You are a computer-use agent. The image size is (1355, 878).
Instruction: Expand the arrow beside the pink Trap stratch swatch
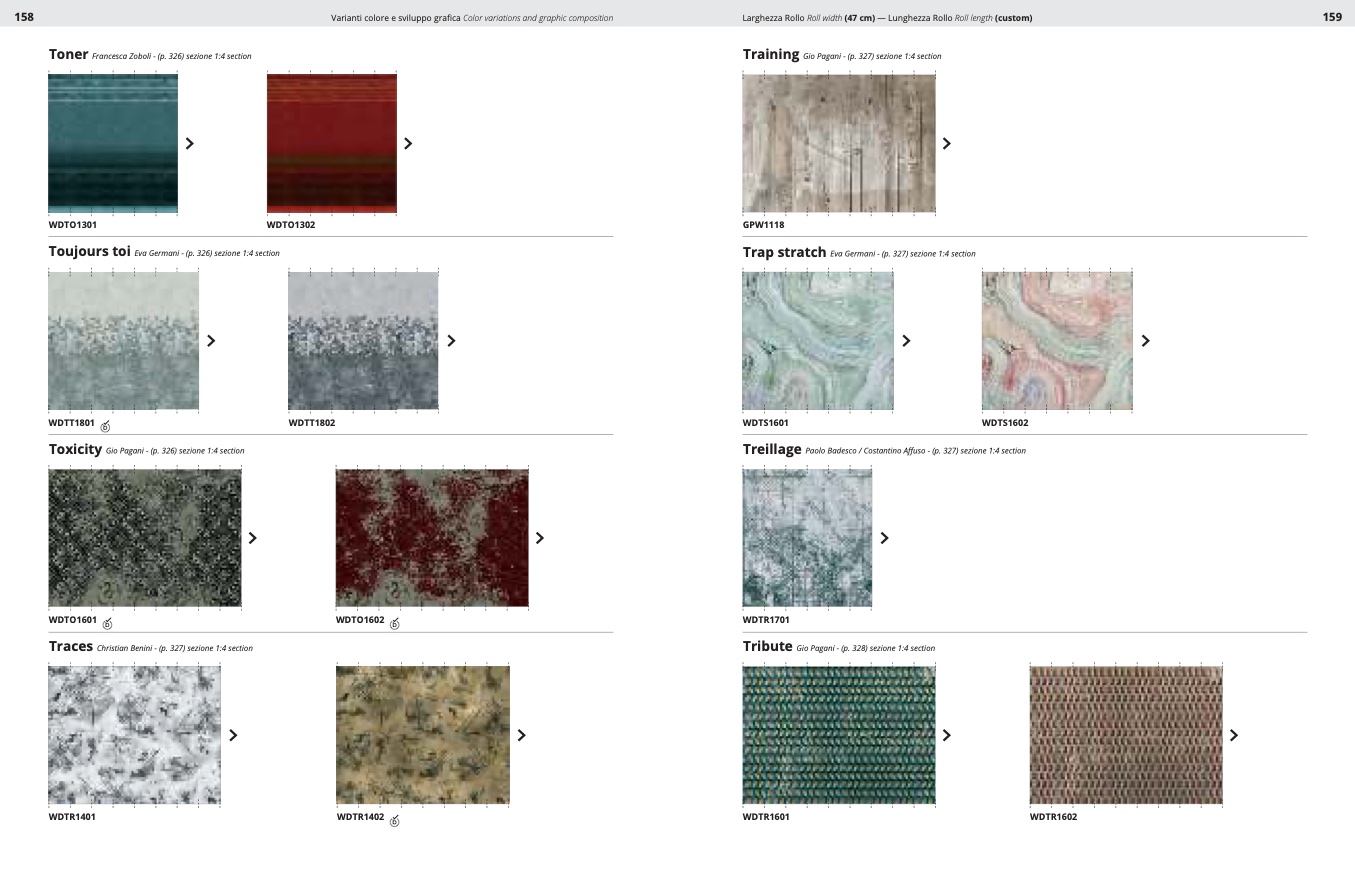tap(1146, 341)
